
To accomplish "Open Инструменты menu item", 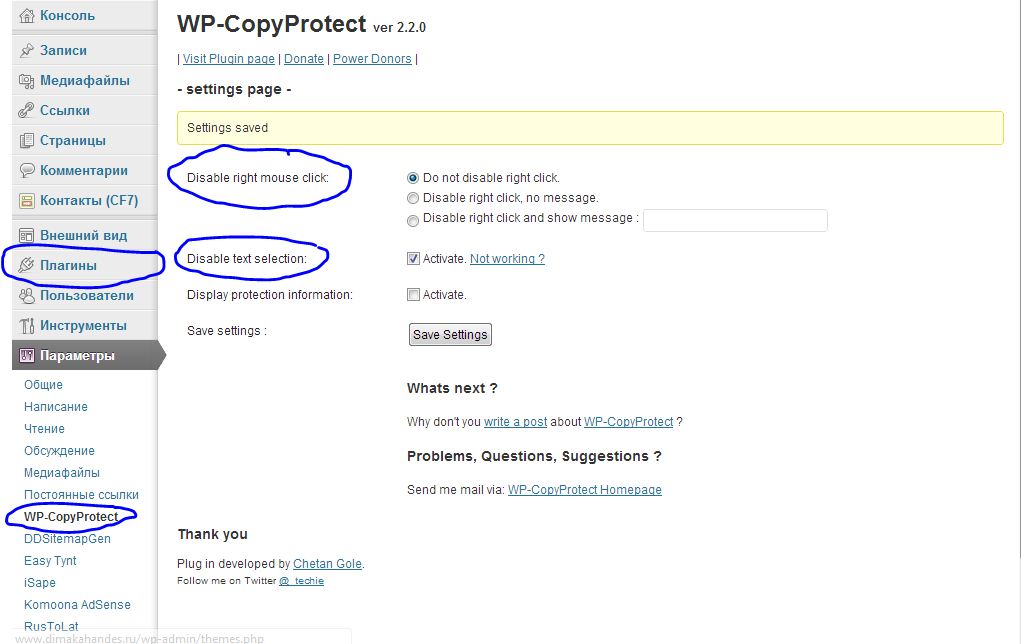I will 85,326.
